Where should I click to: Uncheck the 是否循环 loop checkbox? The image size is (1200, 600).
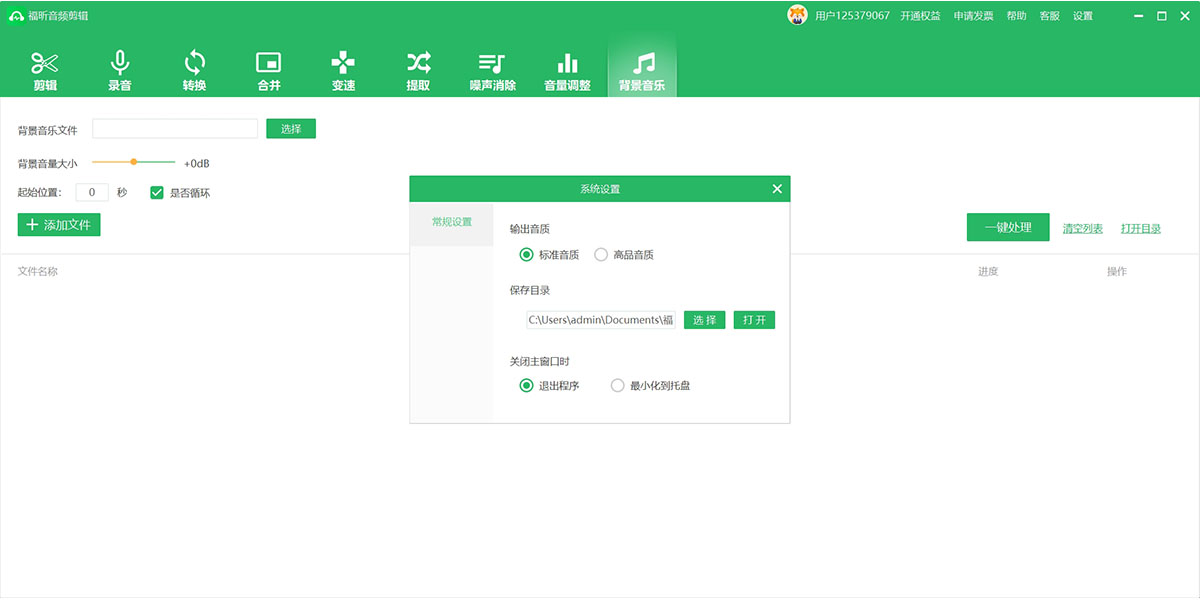pyautogui.click(x=157, y=192)
